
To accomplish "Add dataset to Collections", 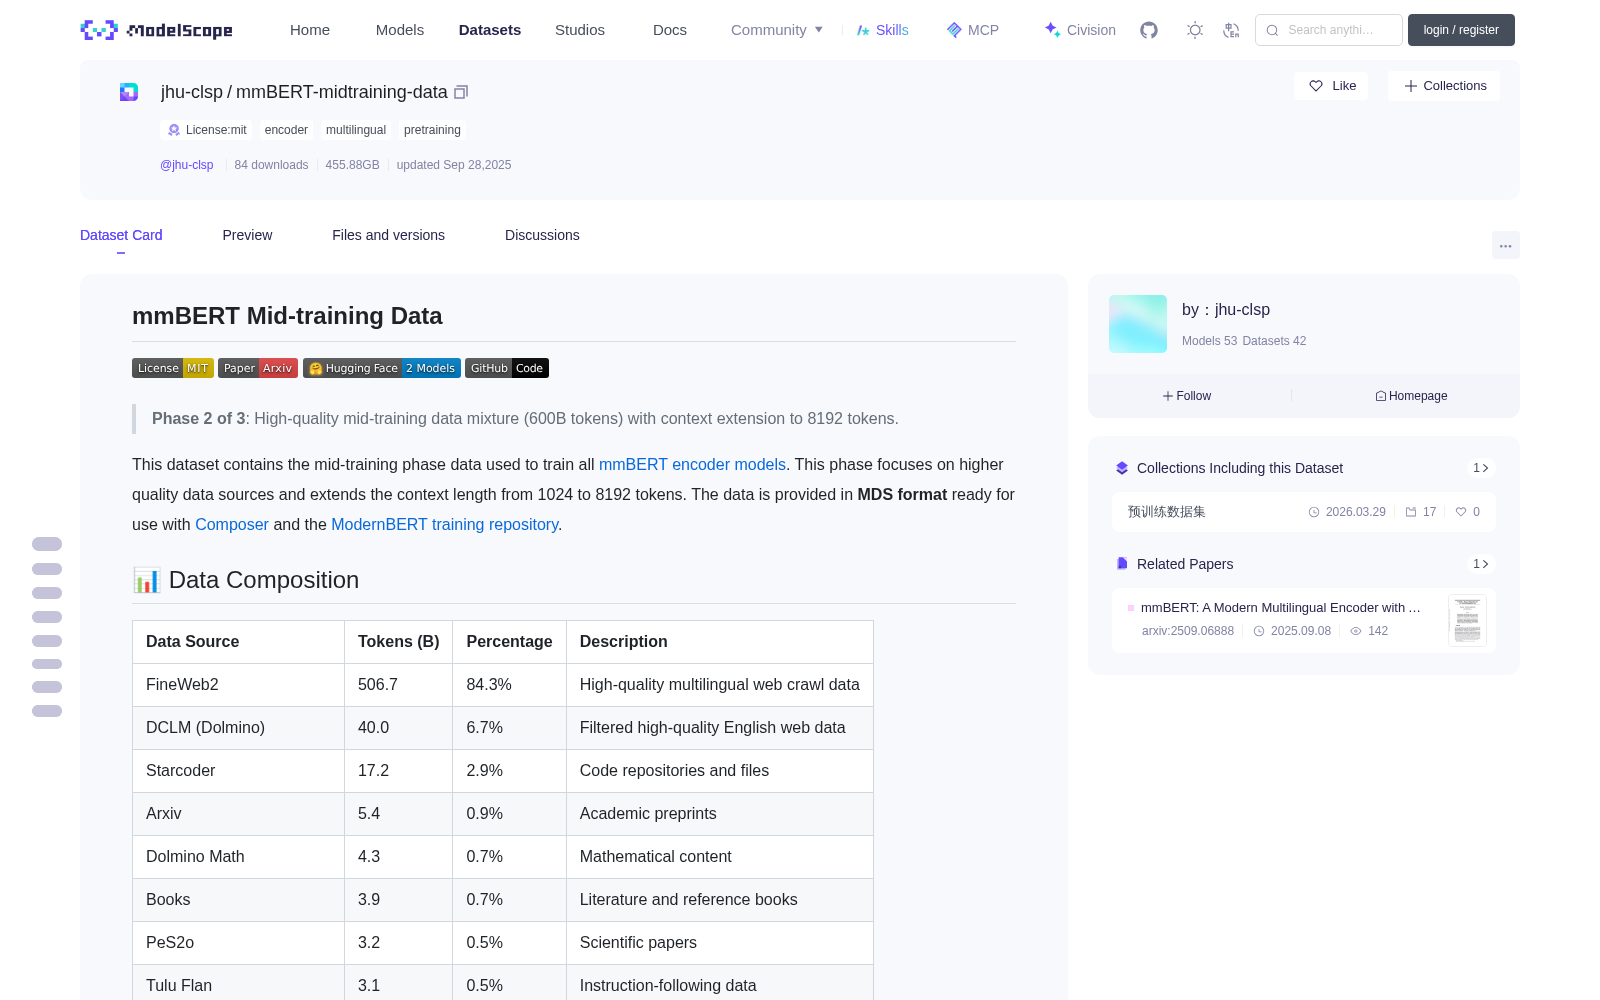I will point(1444,86).
